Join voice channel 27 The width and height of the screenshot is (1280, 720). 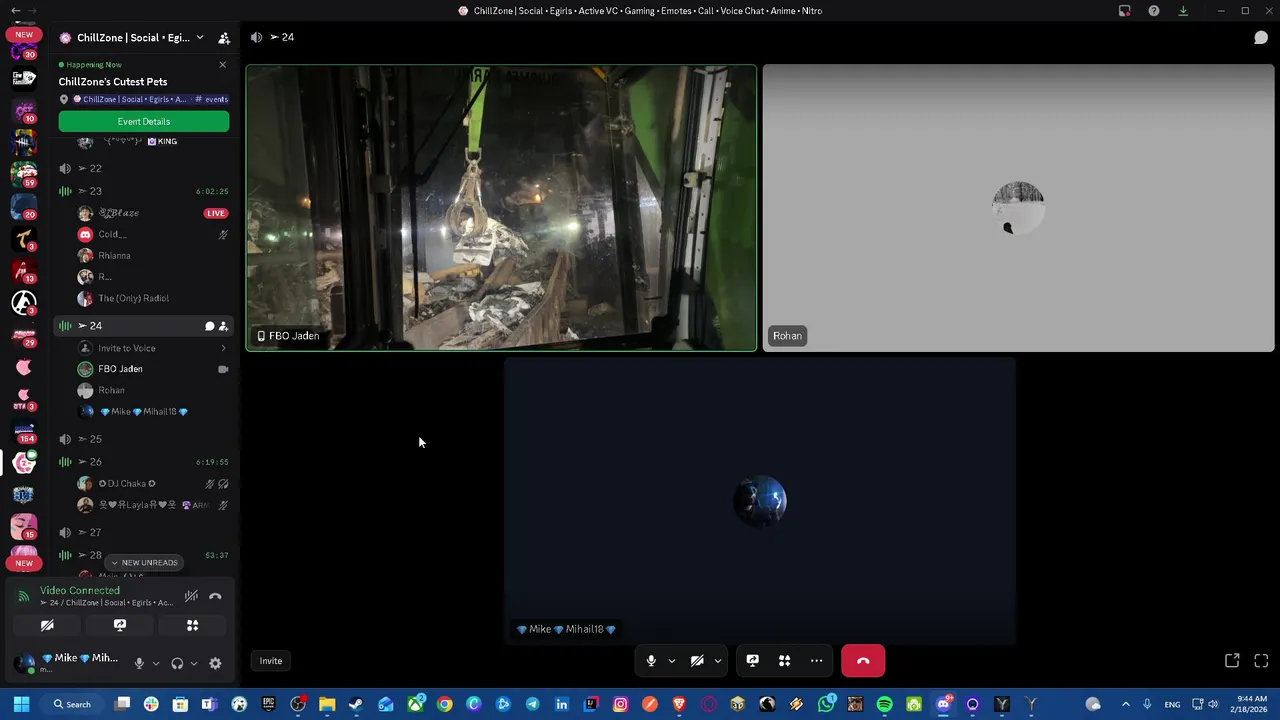[x=144, y=533]
